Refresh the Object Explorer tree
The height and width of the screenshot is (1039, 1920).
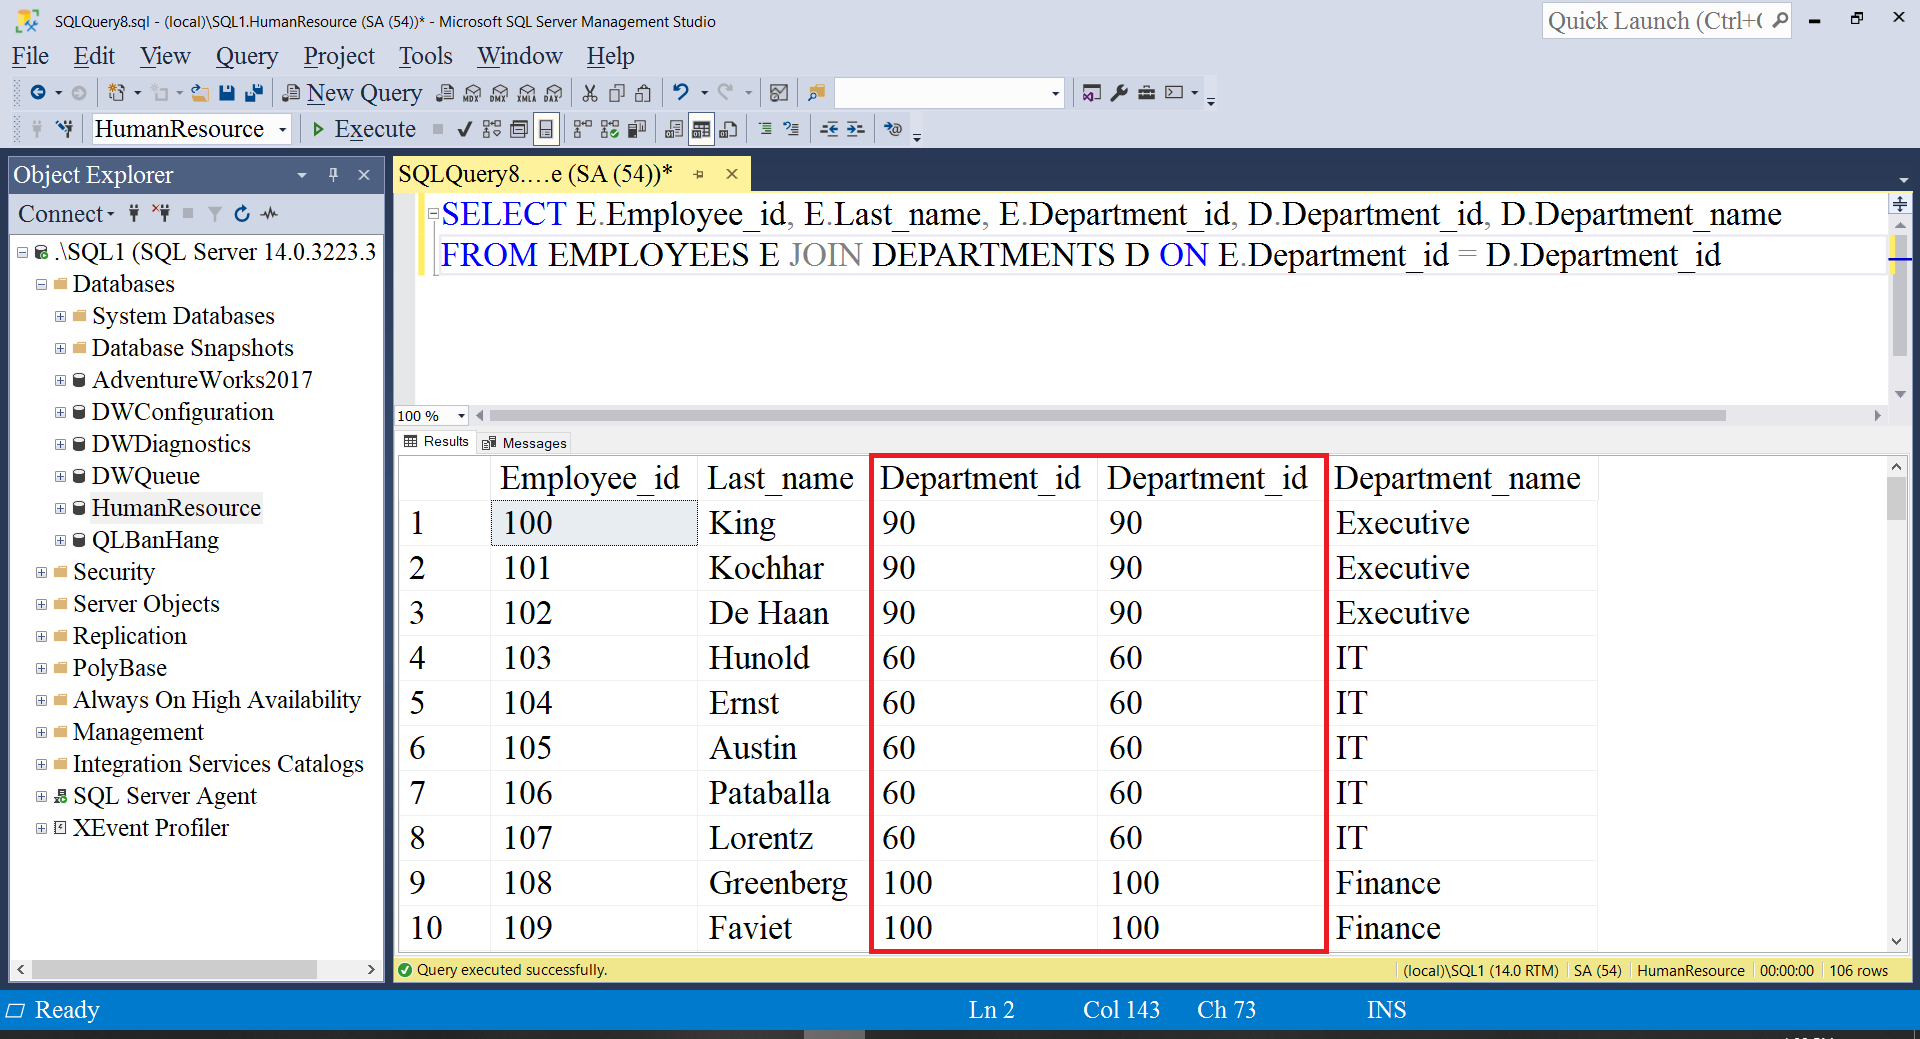click(x=242, y=213)
